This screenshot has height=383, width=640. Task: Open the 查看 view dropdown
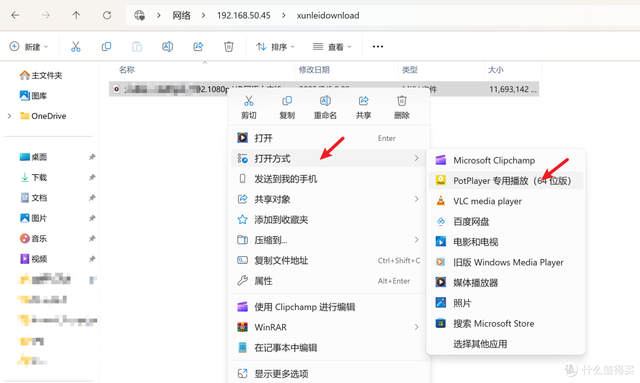pyautogui.click(x=332, y=47)
